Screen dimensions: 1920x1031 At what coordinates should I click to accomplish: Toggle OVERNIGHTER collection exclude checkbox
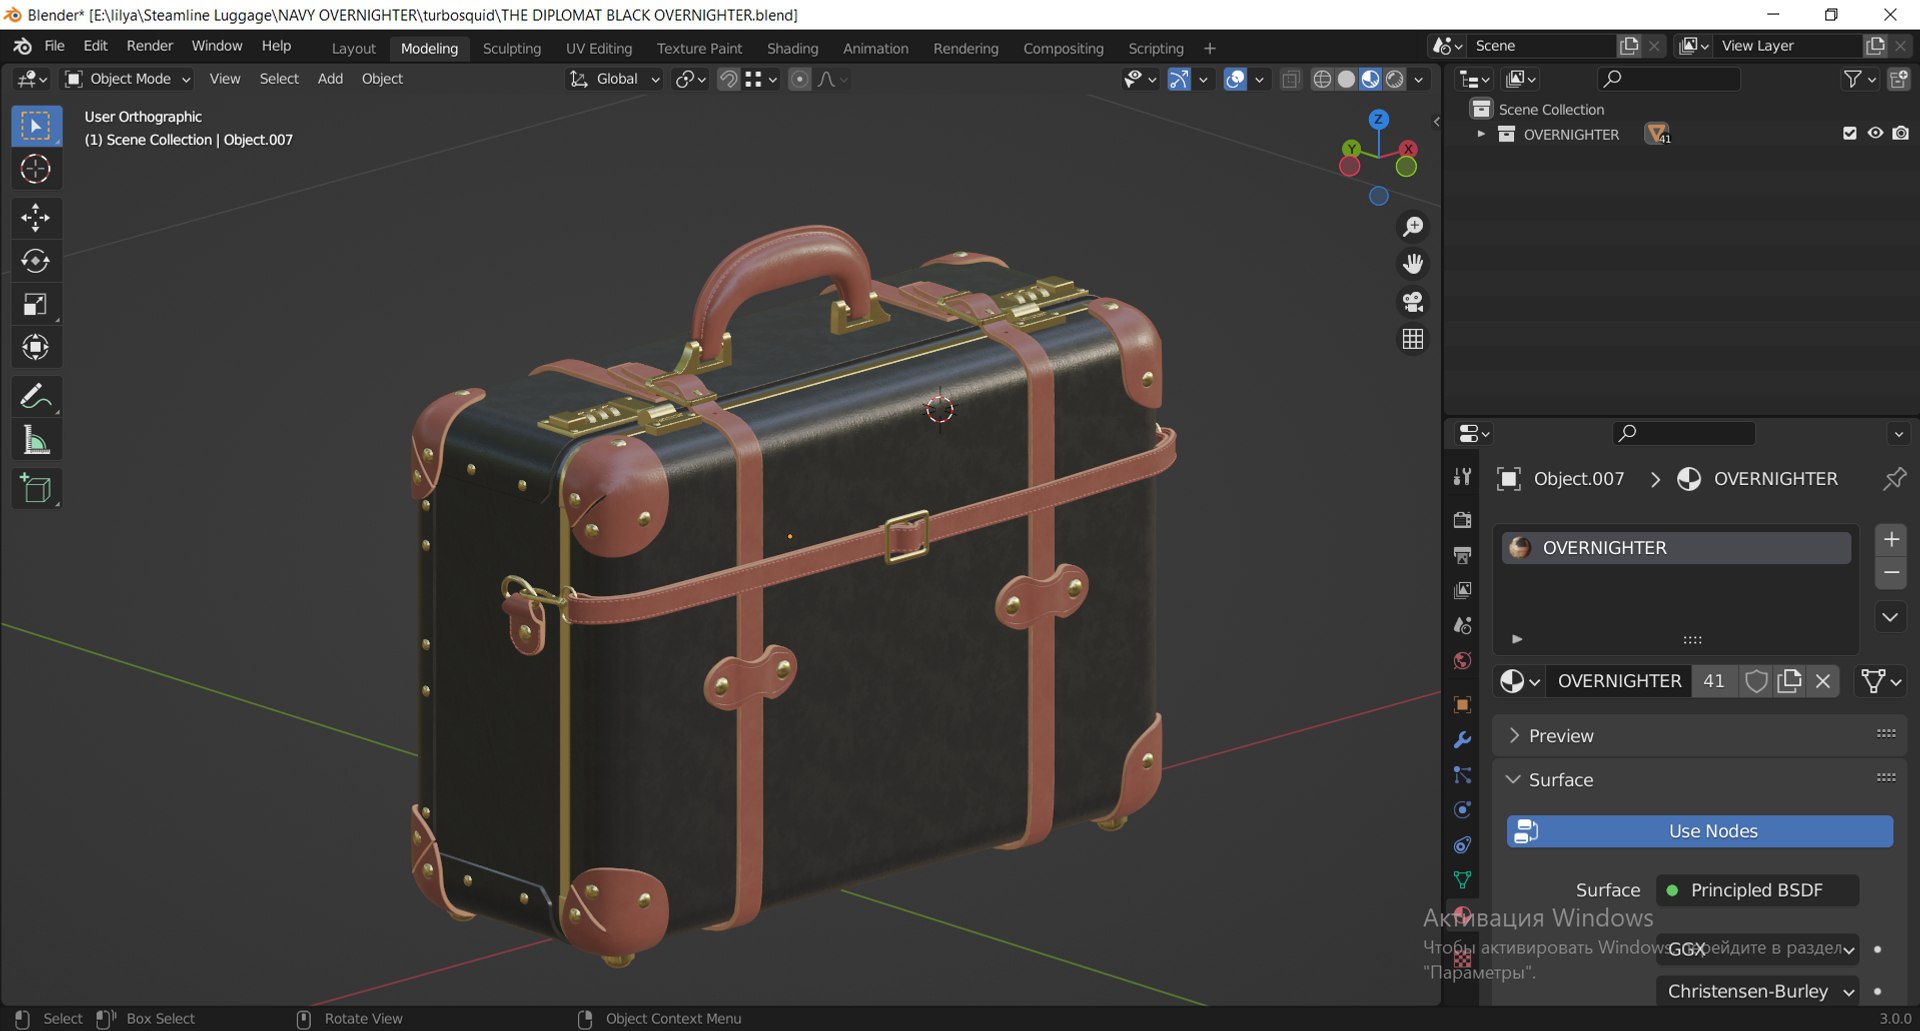(x=1849, y=133)
